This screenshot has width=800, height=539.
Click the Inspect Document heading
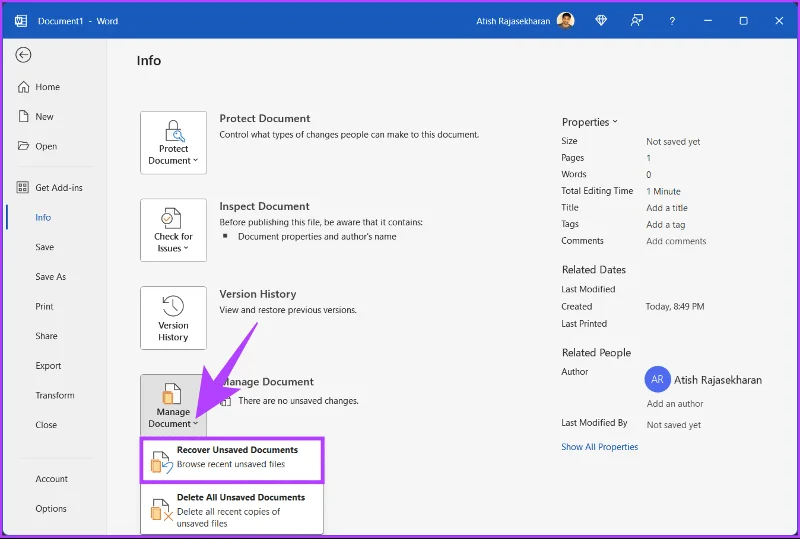264,206
